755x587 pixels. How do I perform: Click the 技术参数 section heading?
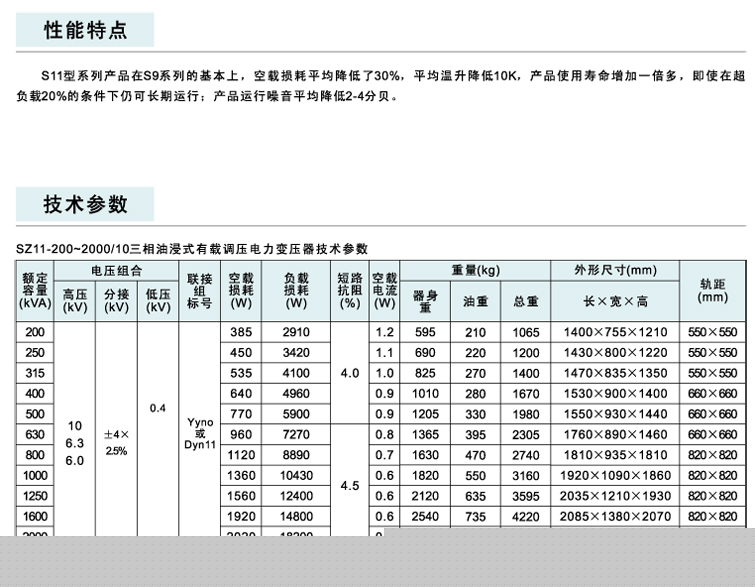click(86, 204)
